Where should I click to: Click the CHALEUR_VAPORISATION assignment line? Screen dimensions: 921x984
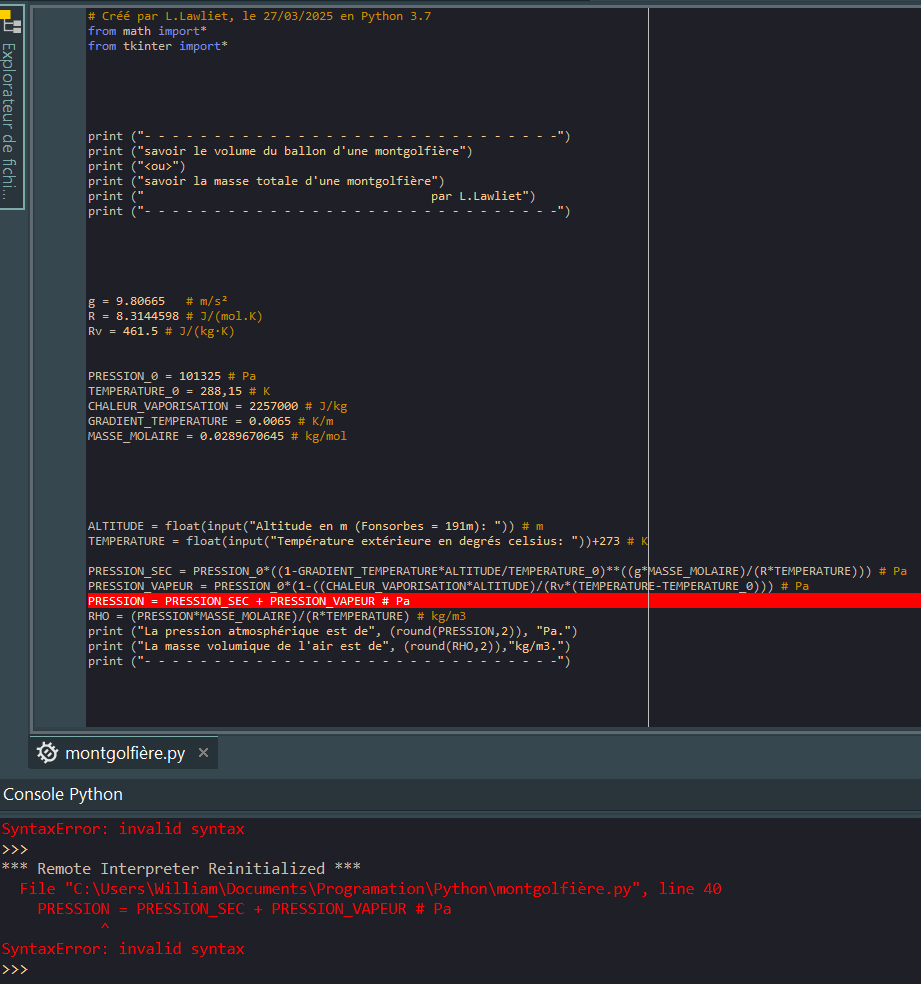click(217, 407)
